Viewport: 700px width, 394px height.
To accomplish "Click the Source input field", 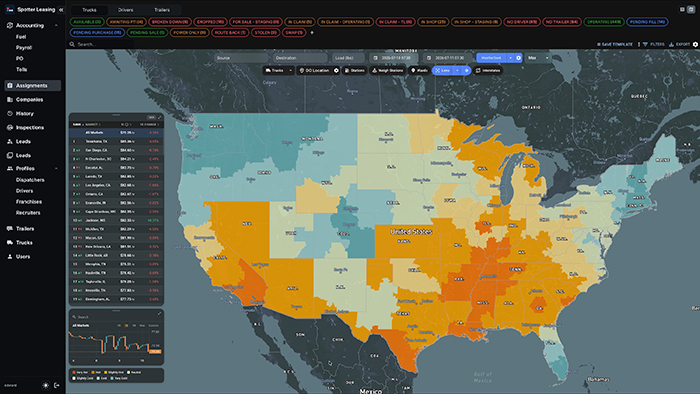I will coord(241,58).
